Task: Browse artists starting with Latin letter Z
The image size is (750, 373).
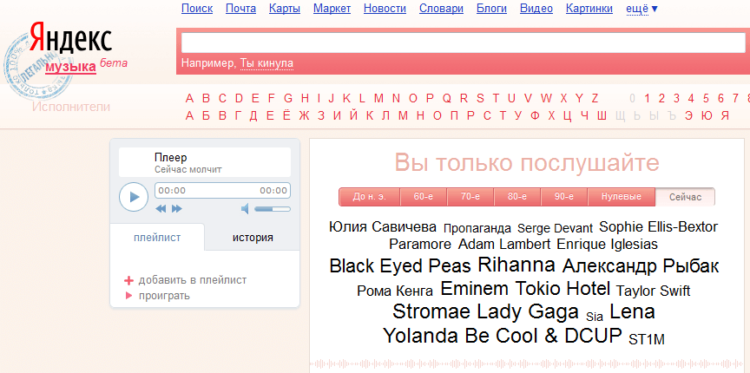Action: pos(595,99)
